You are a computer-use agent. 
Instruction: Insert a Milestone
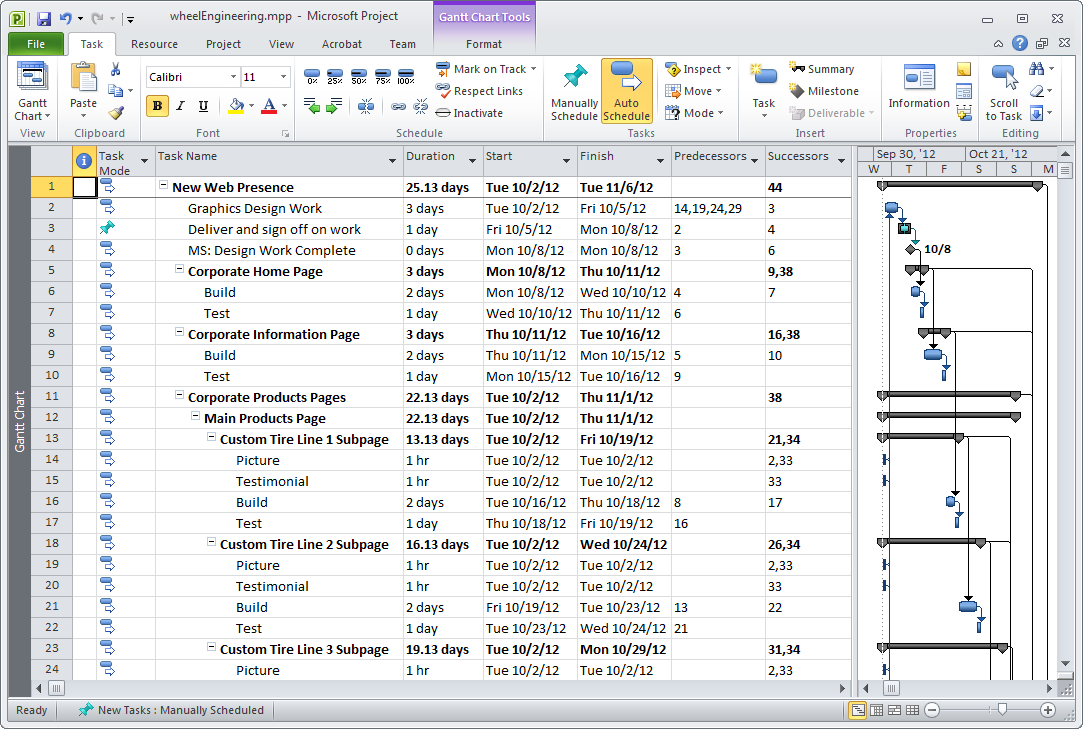(x=825, y=91)
